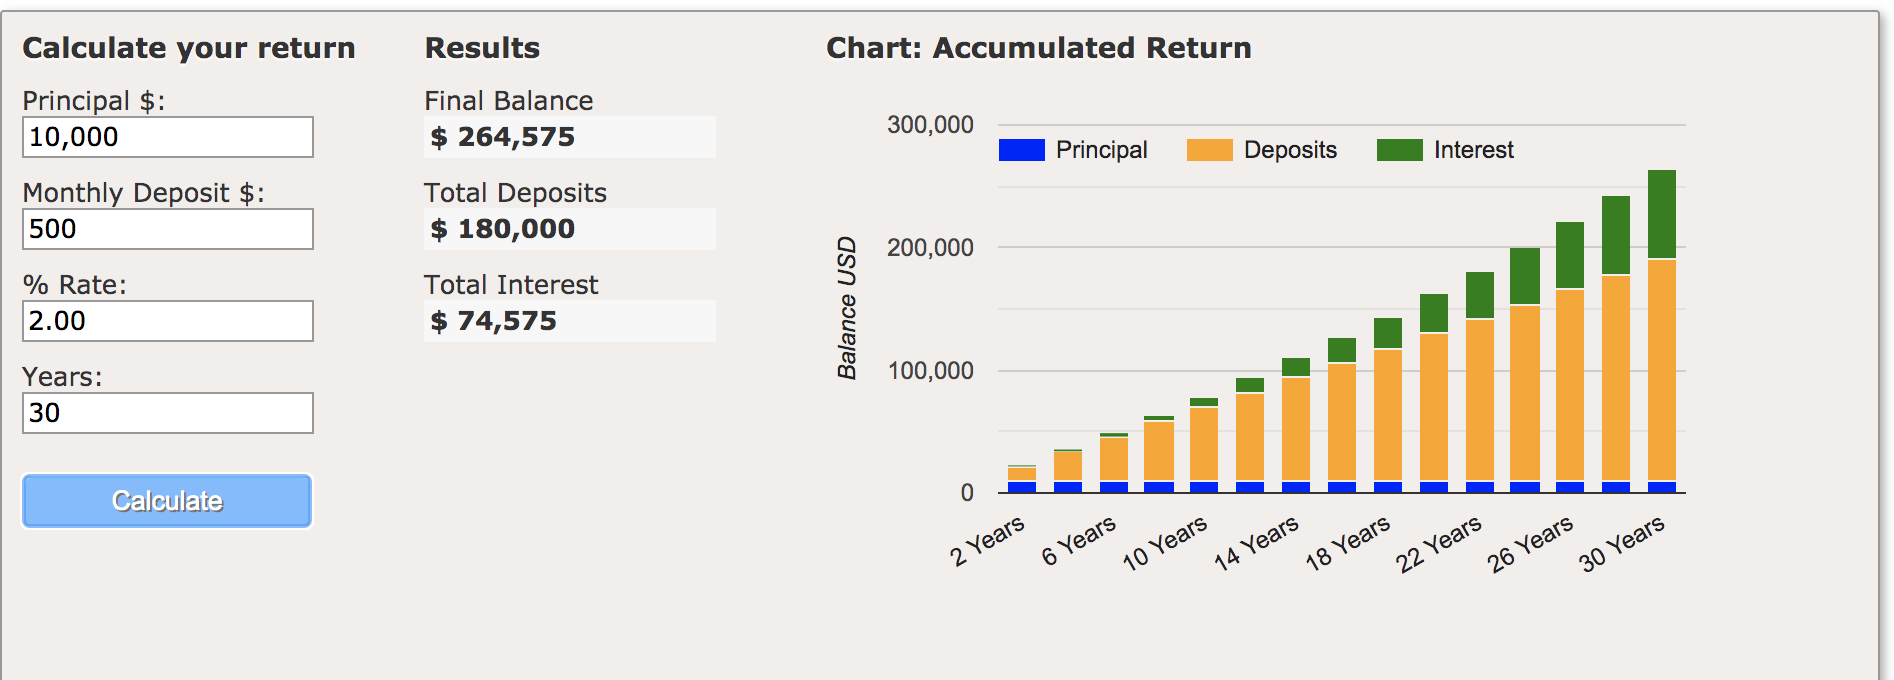Viewport: 1894px width, 680px height.
Task: Click the Balance USD axis title
Action: click(847, 308)
